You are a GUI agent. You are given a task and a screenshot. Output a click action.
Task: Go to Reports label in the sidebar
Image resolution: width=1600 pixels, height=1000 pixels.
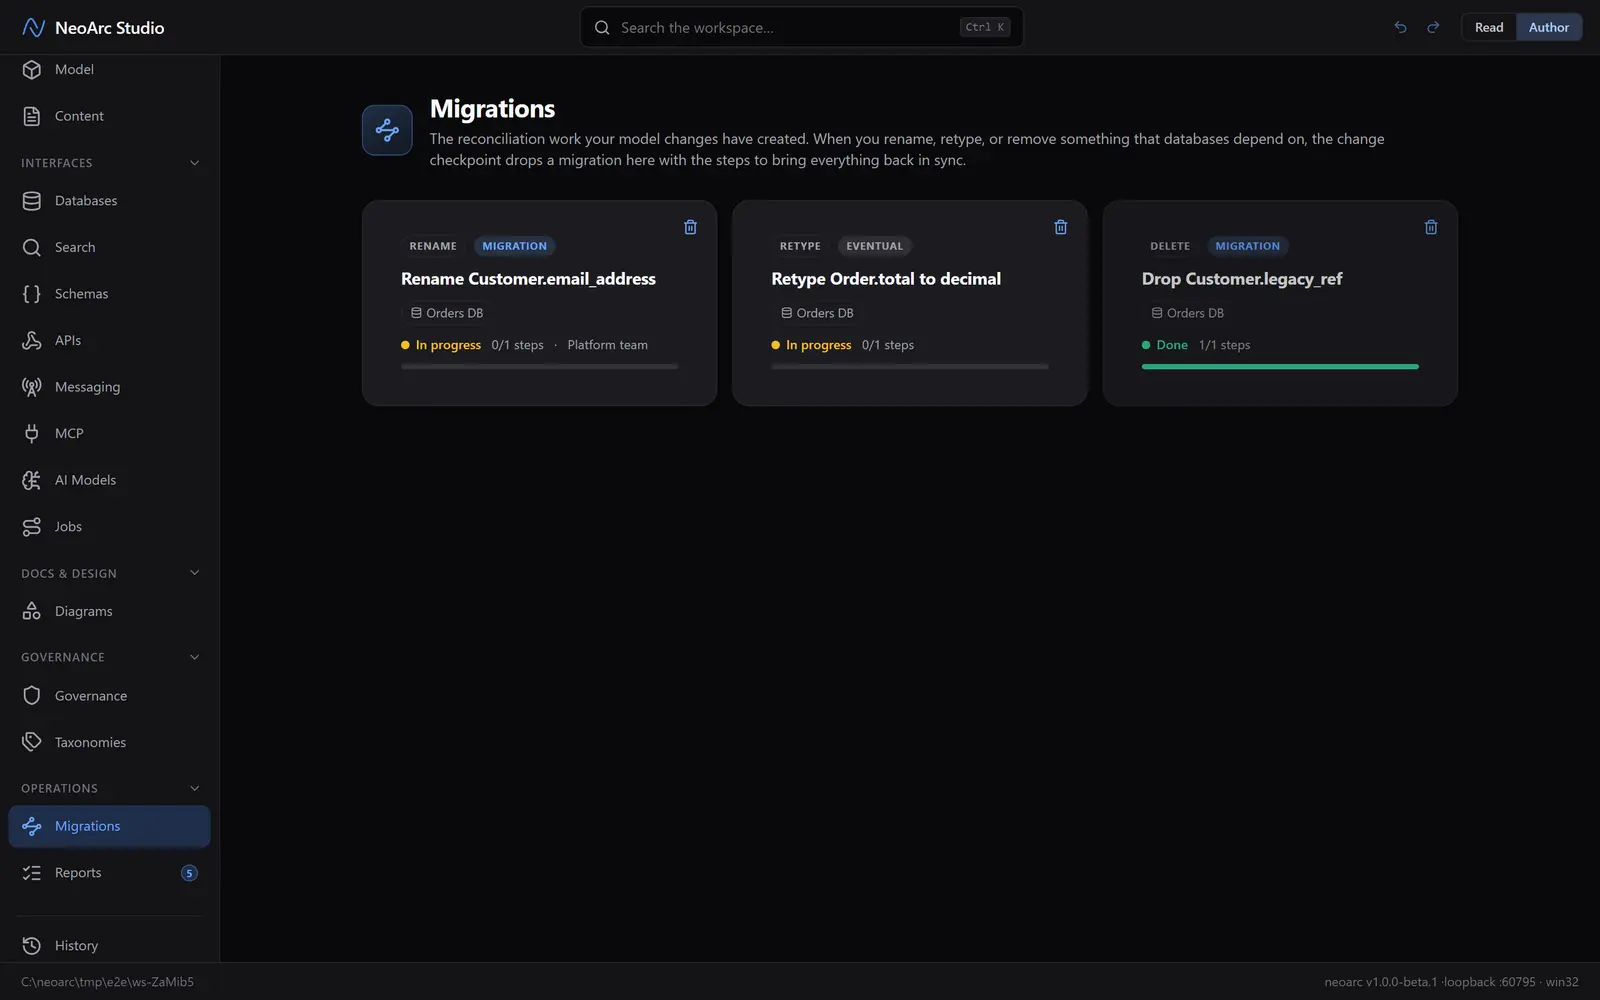pos(78,873)
